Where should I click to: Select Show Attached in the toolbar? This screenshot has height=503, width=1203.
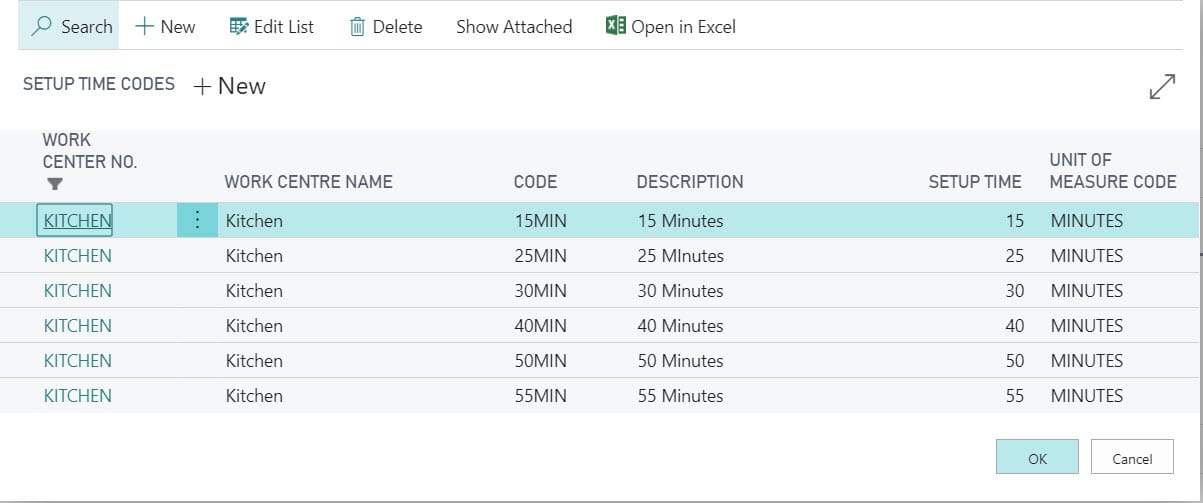[x=514, y=27]
